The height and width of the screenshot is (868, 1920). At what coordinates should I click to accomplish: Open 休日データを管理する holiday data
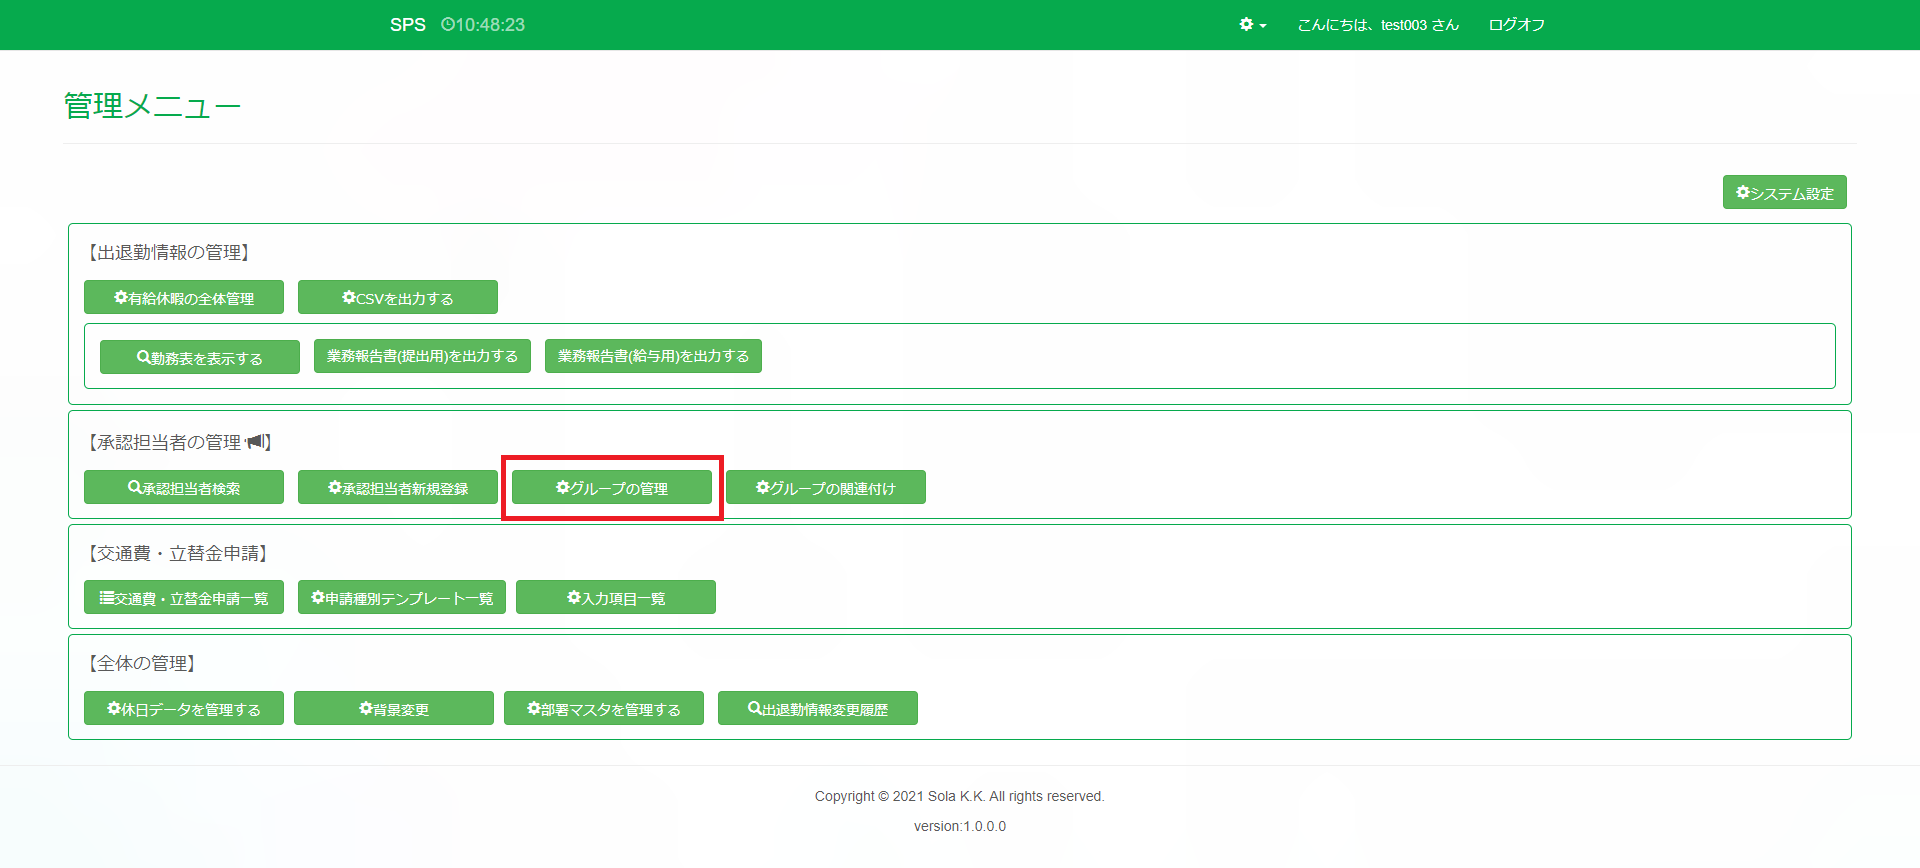tap(184, 709)
